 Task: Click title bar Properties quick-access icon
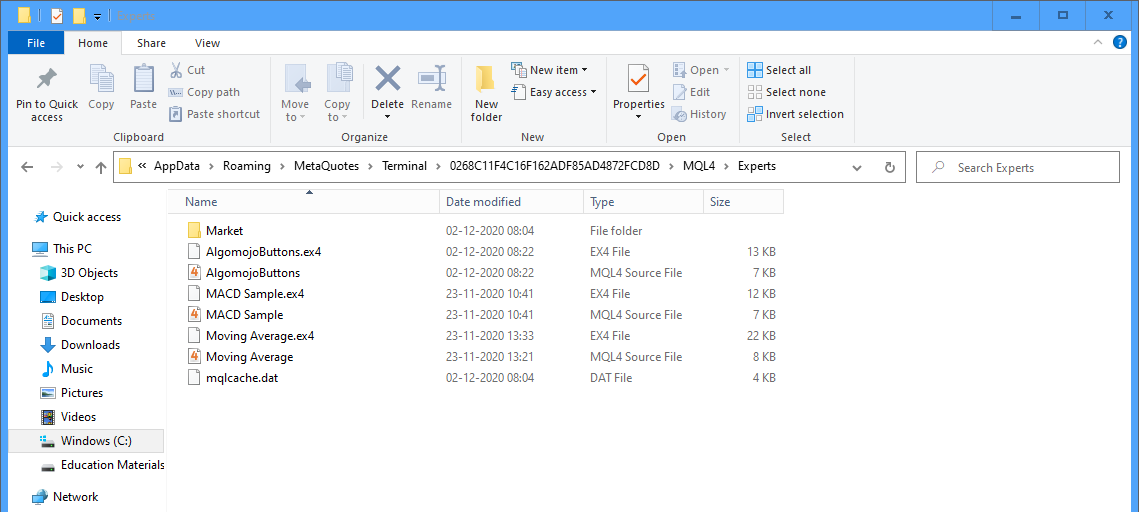click(x=57, y=15)
